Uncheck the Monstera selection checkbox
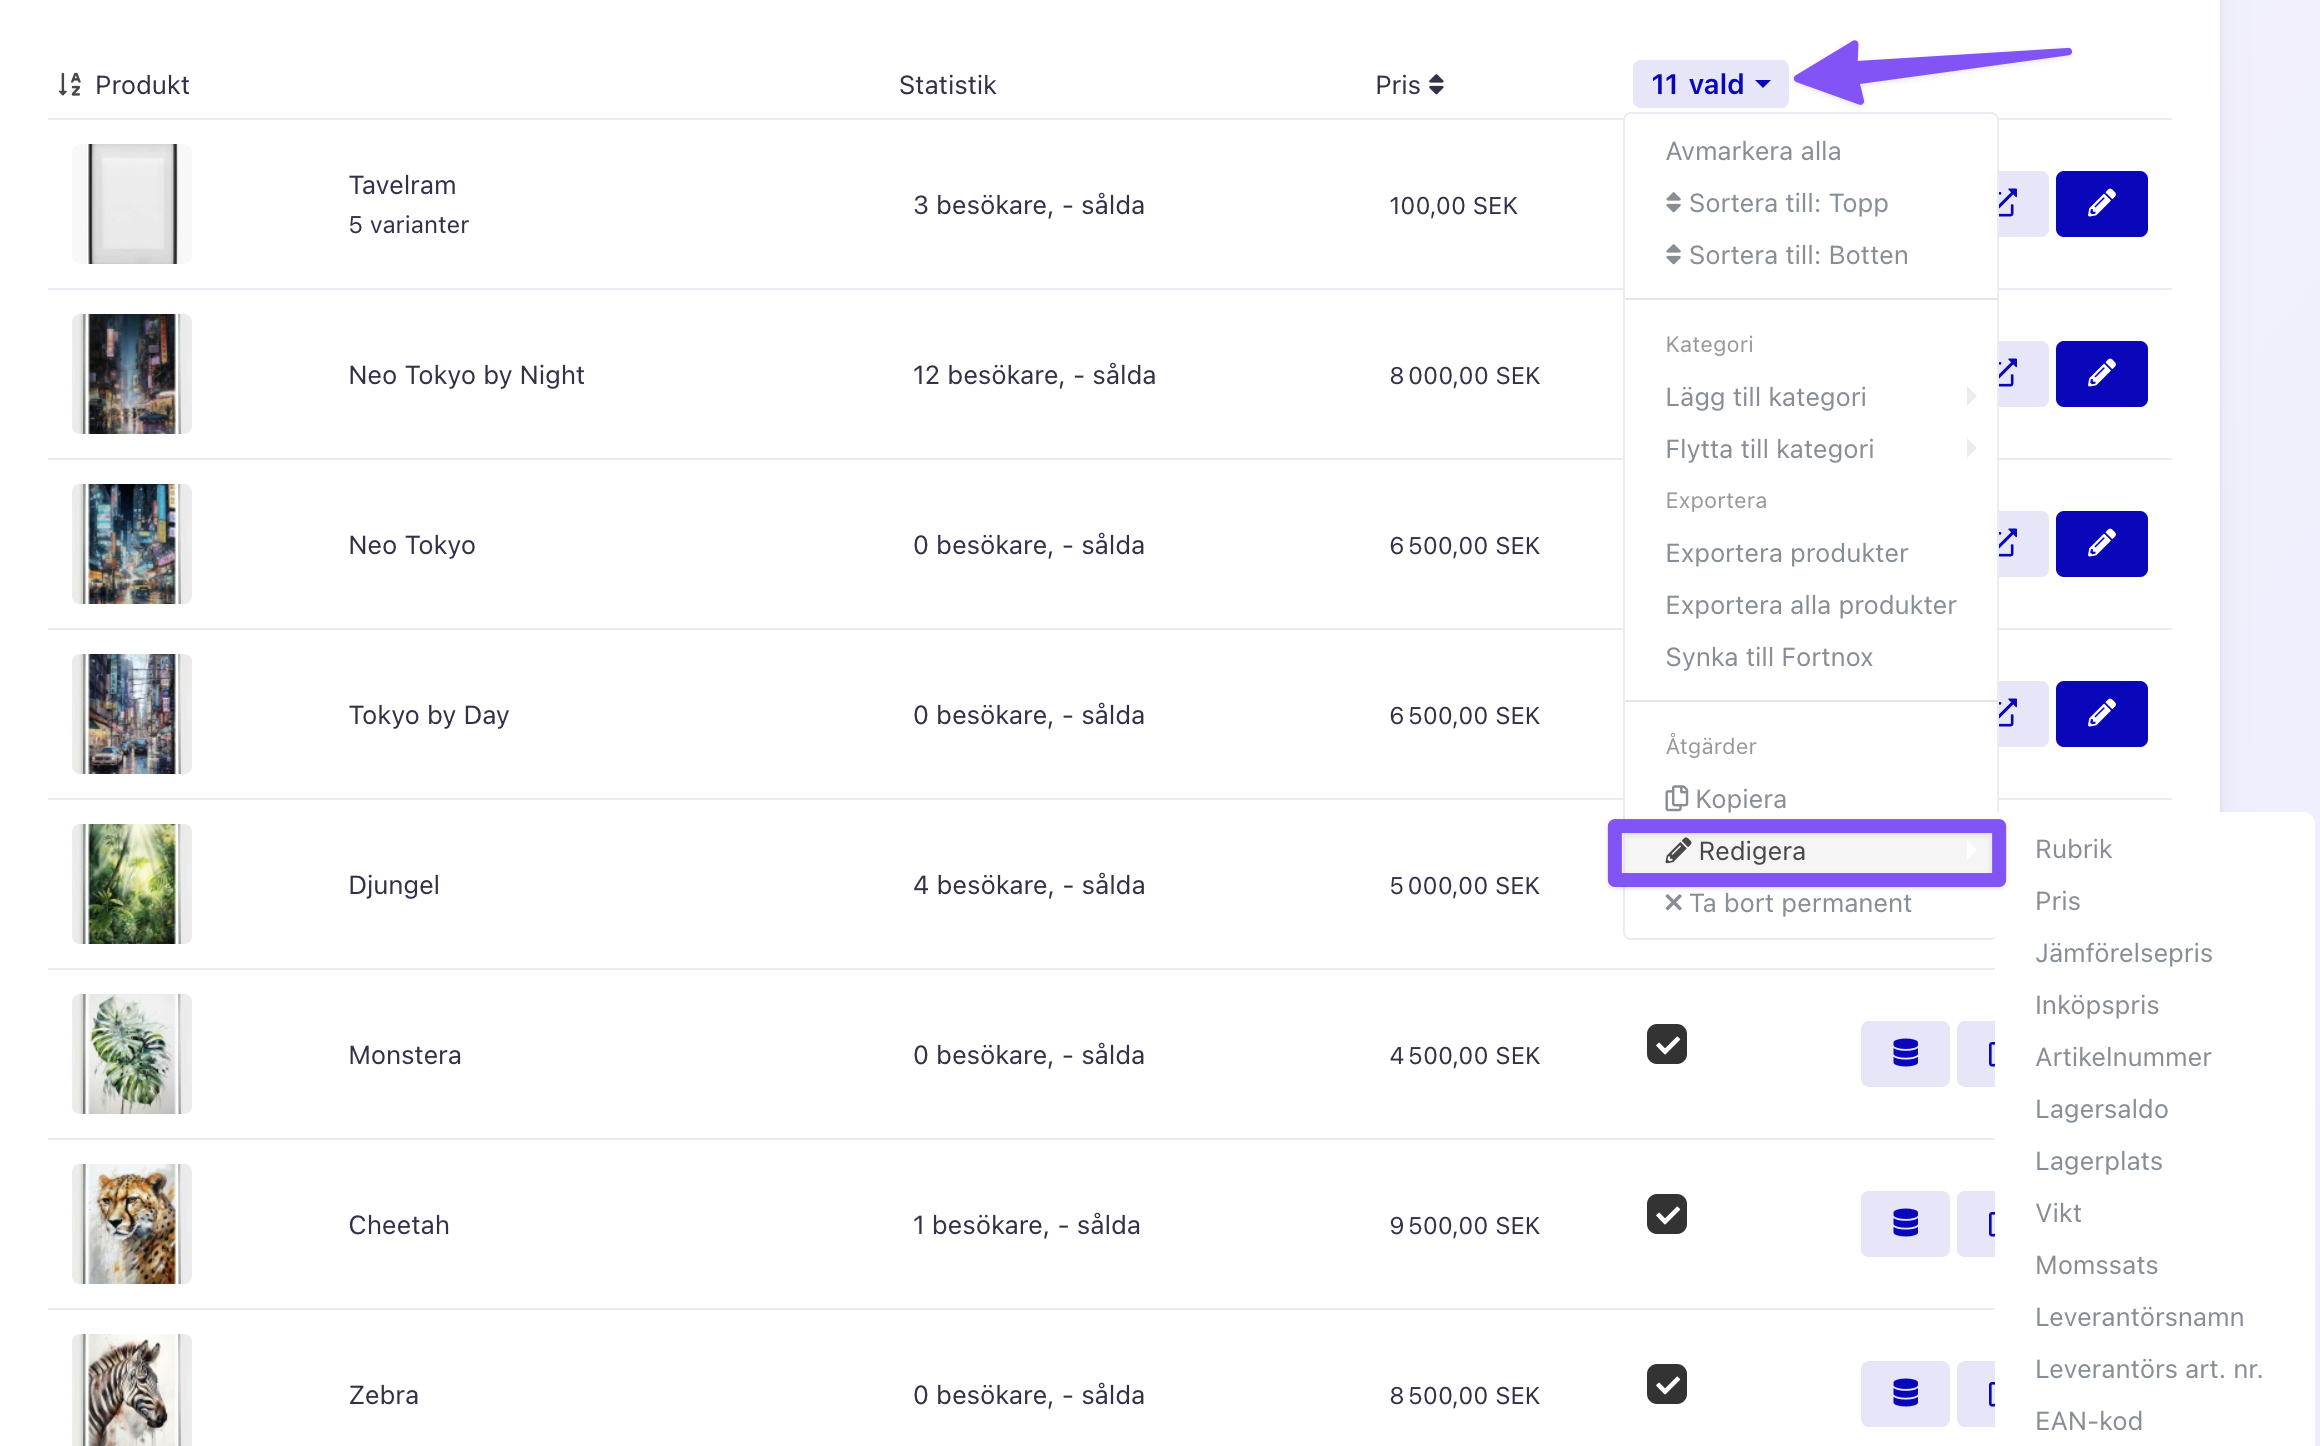Viewport: 2320px width, 1446px height. tap(1667, 1045)
